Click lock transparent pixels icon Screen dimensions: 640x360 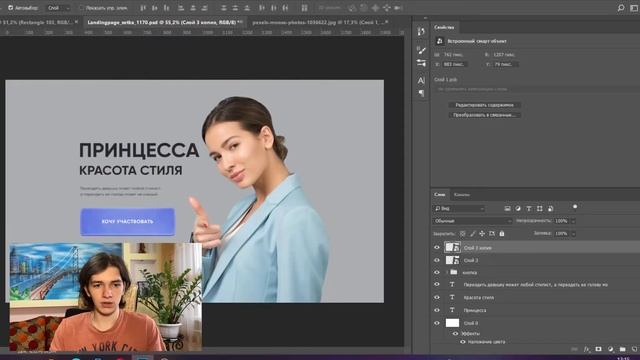click(x=462, y=233)
